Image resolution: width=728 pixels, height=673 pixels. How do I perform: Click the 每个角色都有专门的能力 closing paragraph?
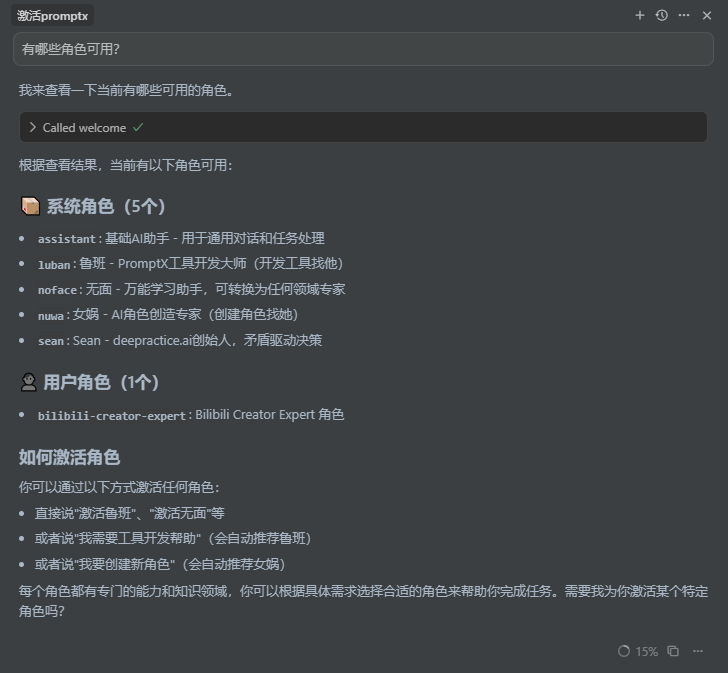coord(363,601)
